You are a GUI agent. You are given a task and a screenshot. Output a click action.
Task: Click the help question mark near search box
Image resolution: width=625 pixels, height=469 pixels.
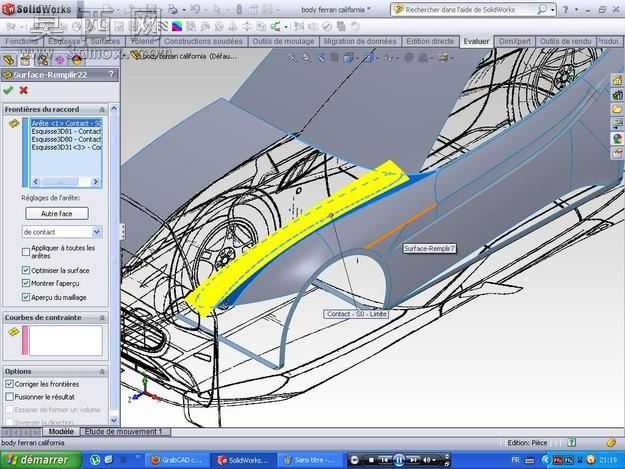(x=565, y=10)
